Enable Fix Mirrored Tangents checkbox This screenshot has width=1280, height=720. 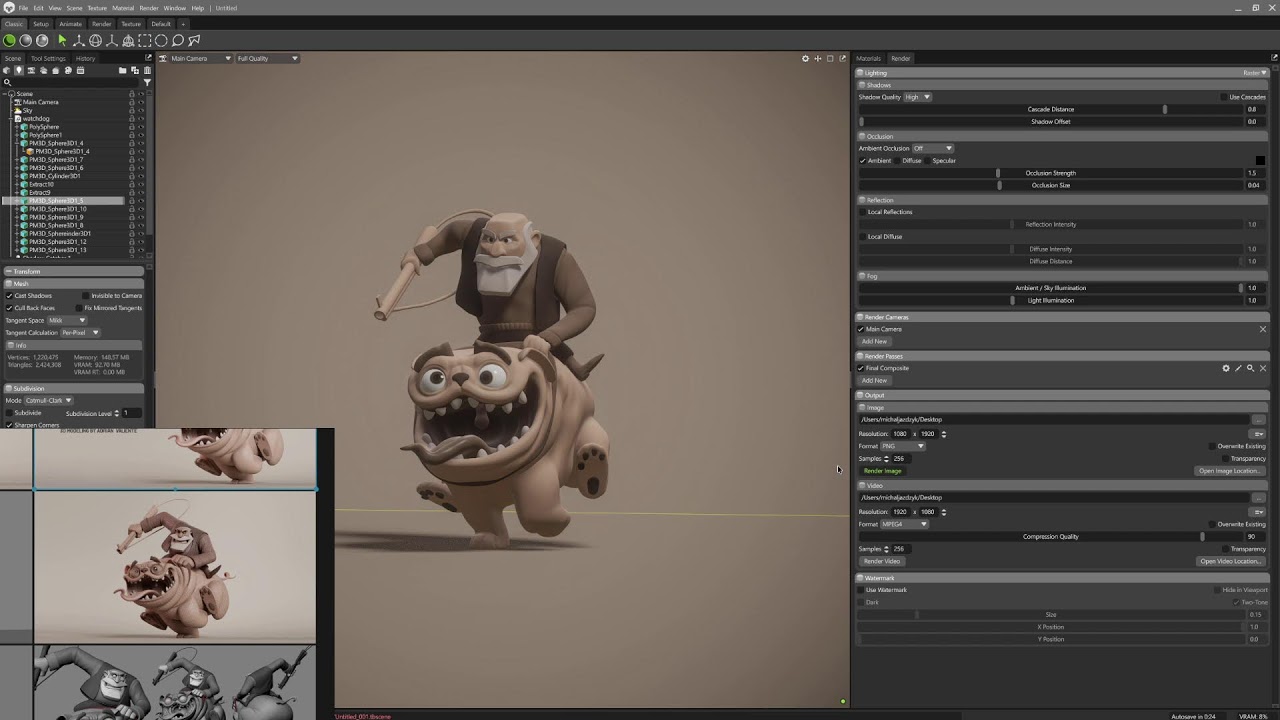[x=78, y=308]
